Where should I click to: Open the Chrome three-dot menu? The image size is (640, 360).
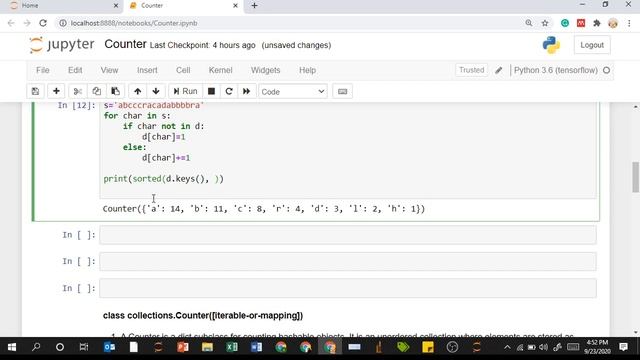629,23
